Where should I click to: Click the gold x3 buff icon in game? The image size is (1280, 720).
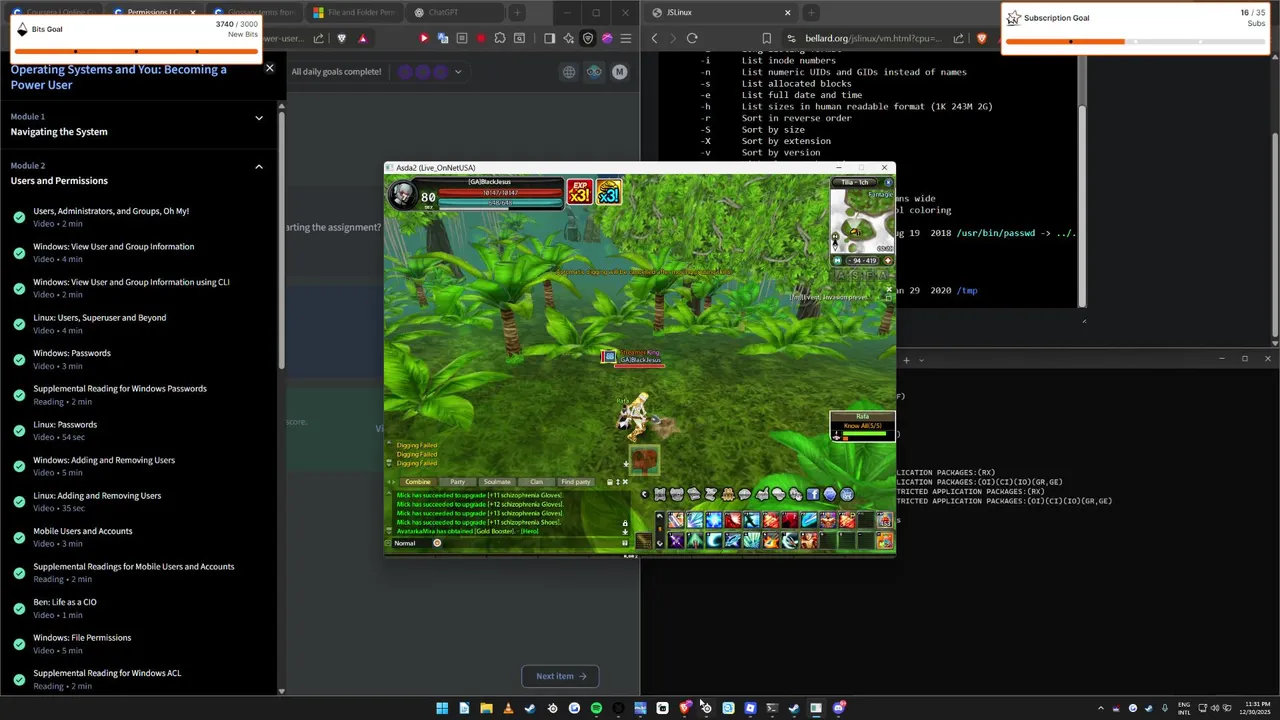609,193
